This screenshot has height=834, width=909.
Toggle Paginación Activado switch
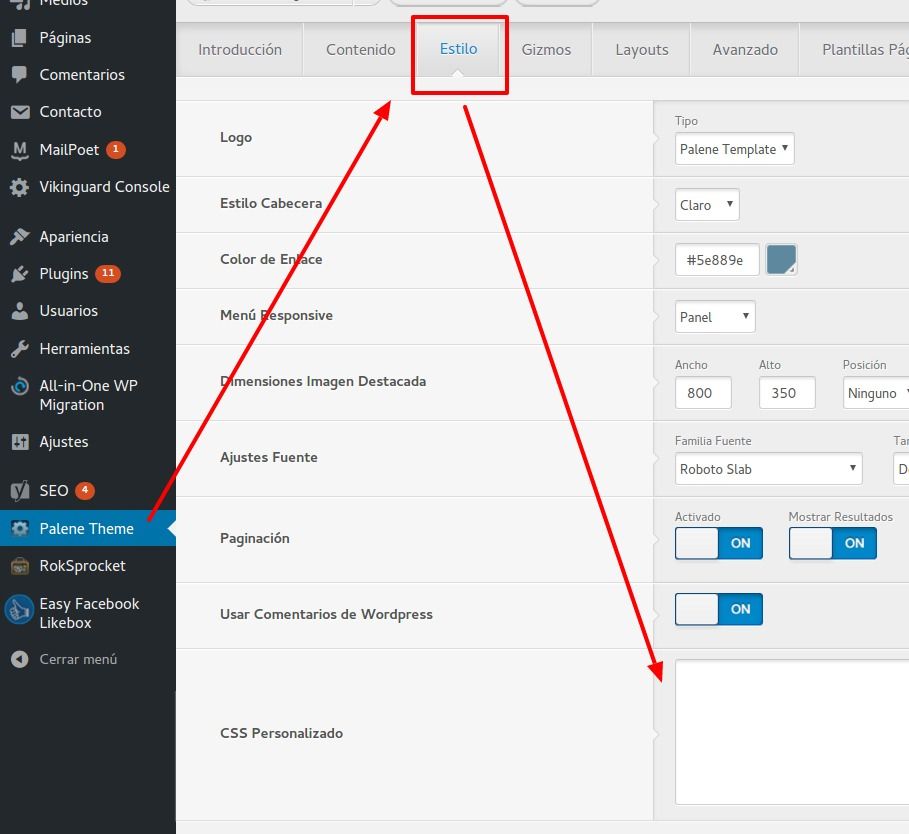coord(718,543)
